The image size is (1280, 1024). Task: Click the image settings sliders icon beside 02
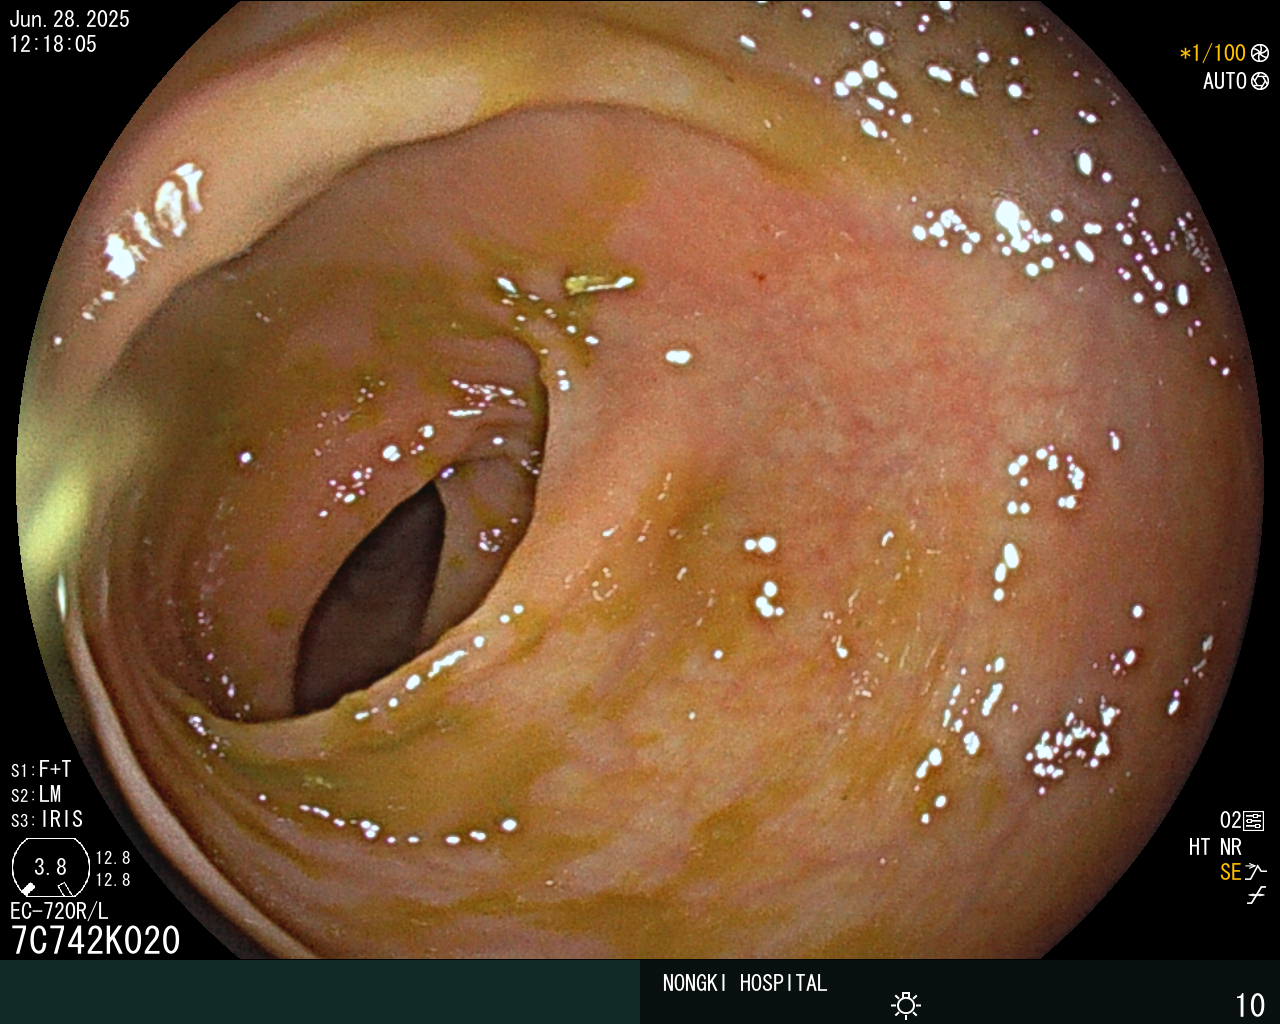(x=1254, y=821)
